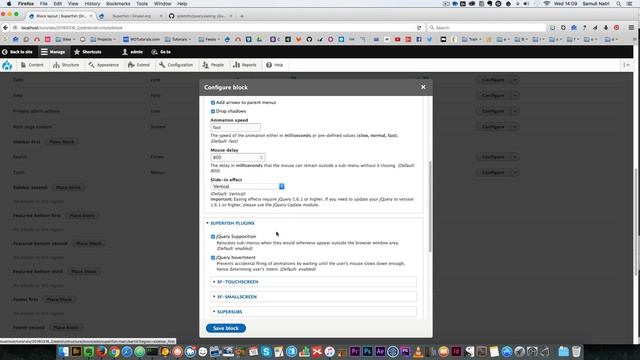Screen dimensions: 640x360
Task: Click the Go to toolbar item
Action: 161,52
